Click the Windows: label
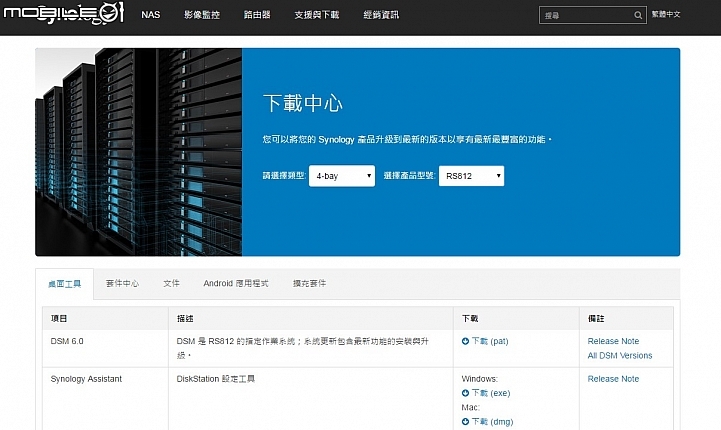This screenshot has height=430, width=721. pos(480,379)
